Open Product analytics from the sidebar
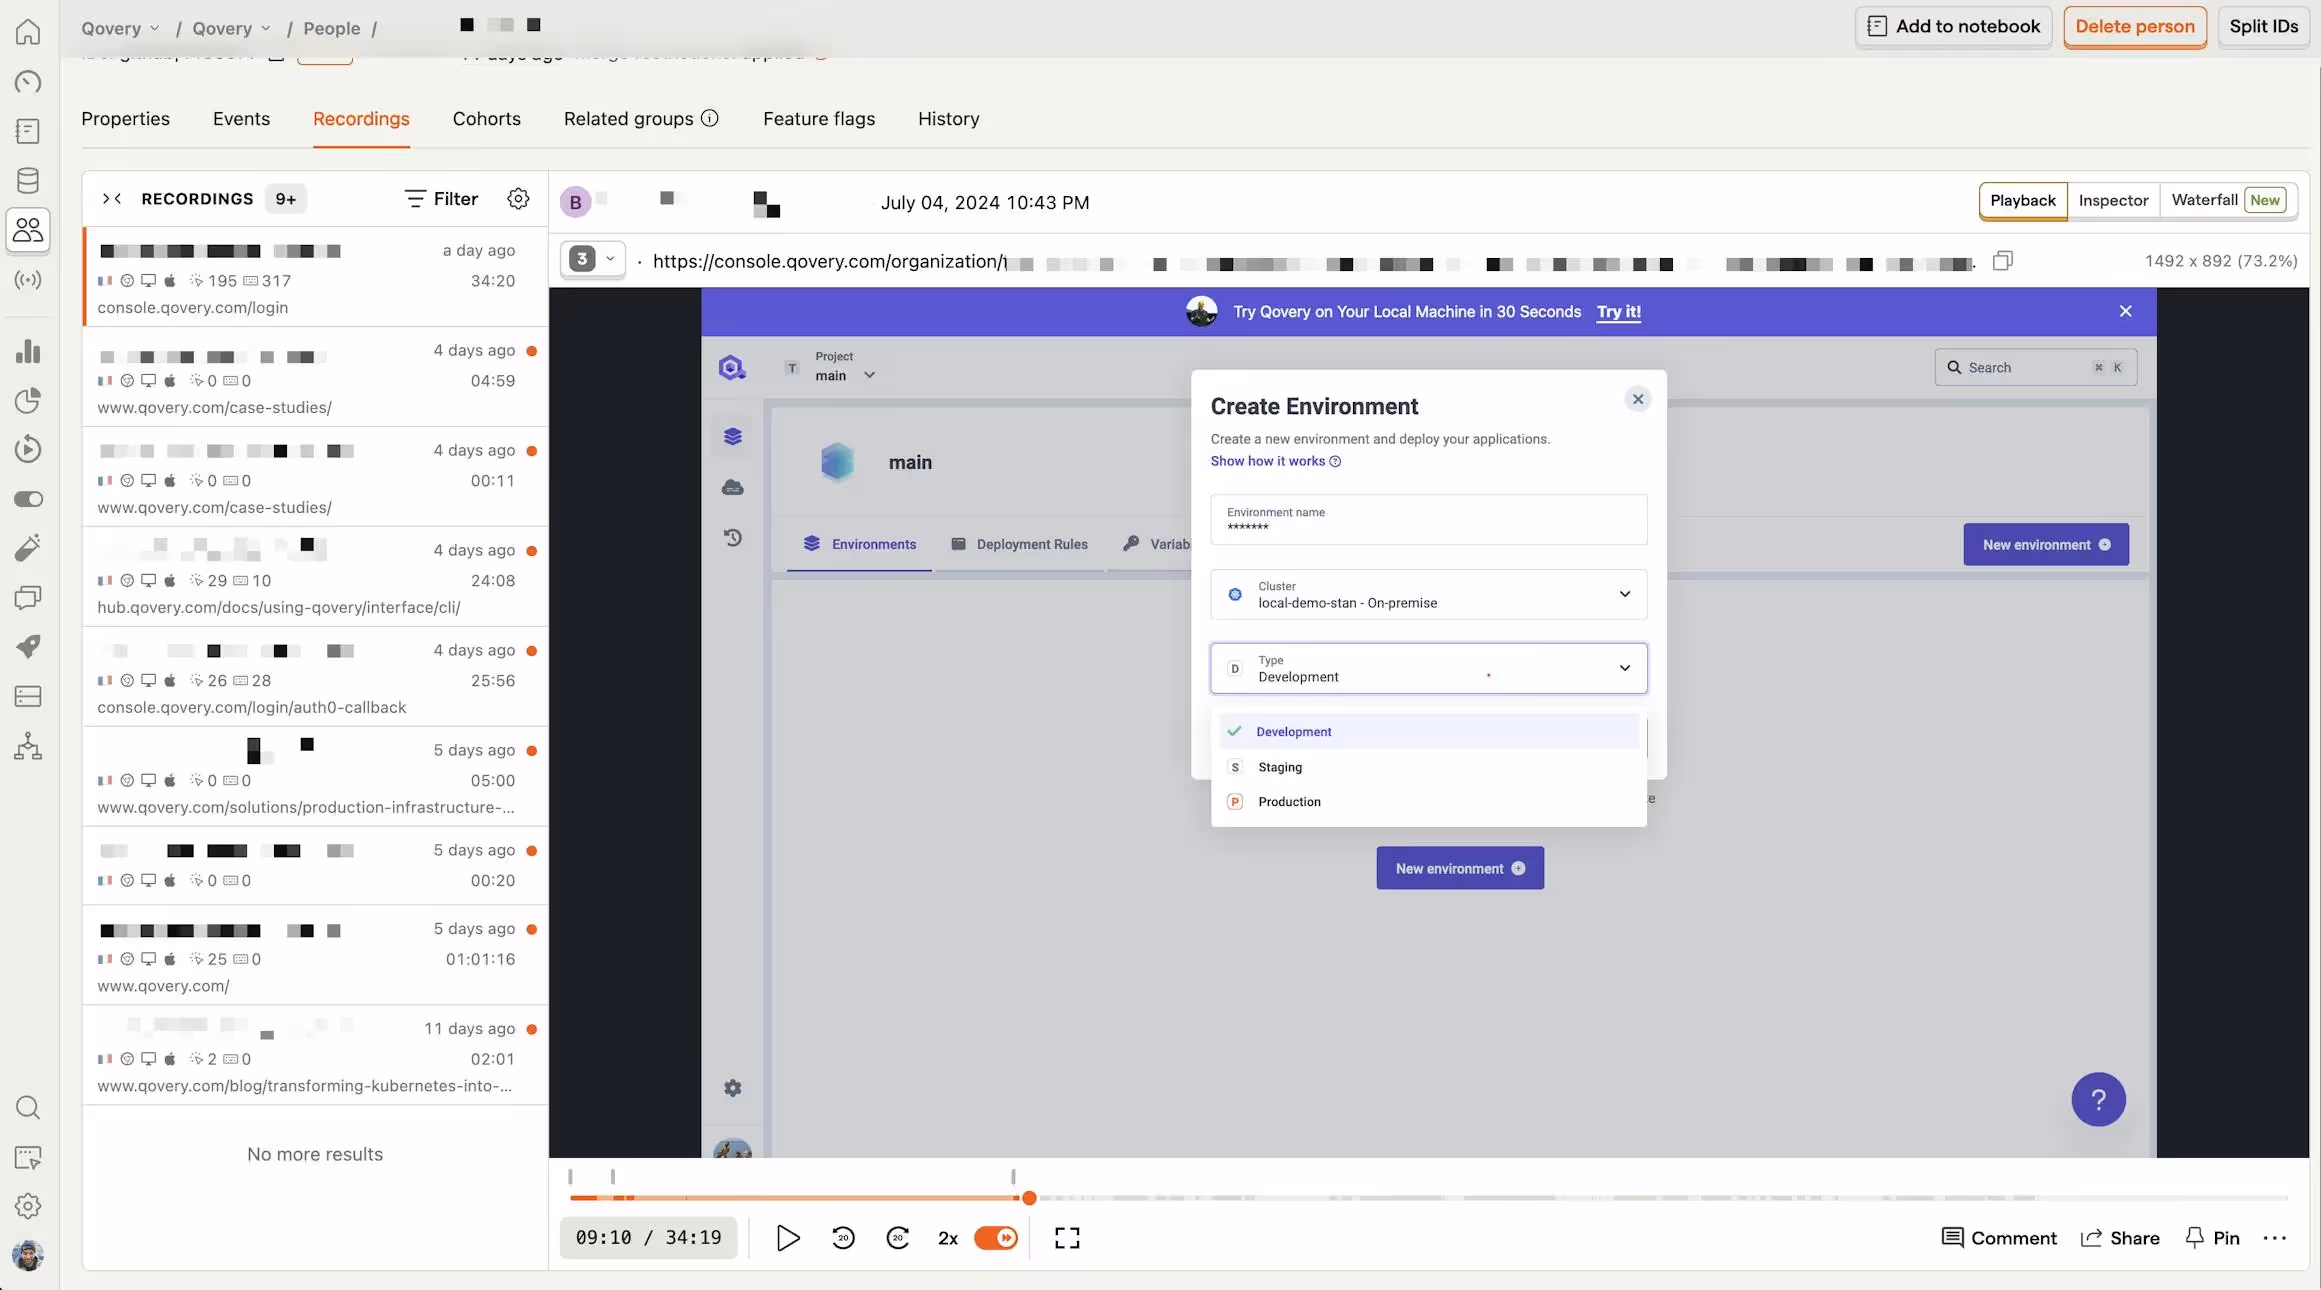 (28, 351)
